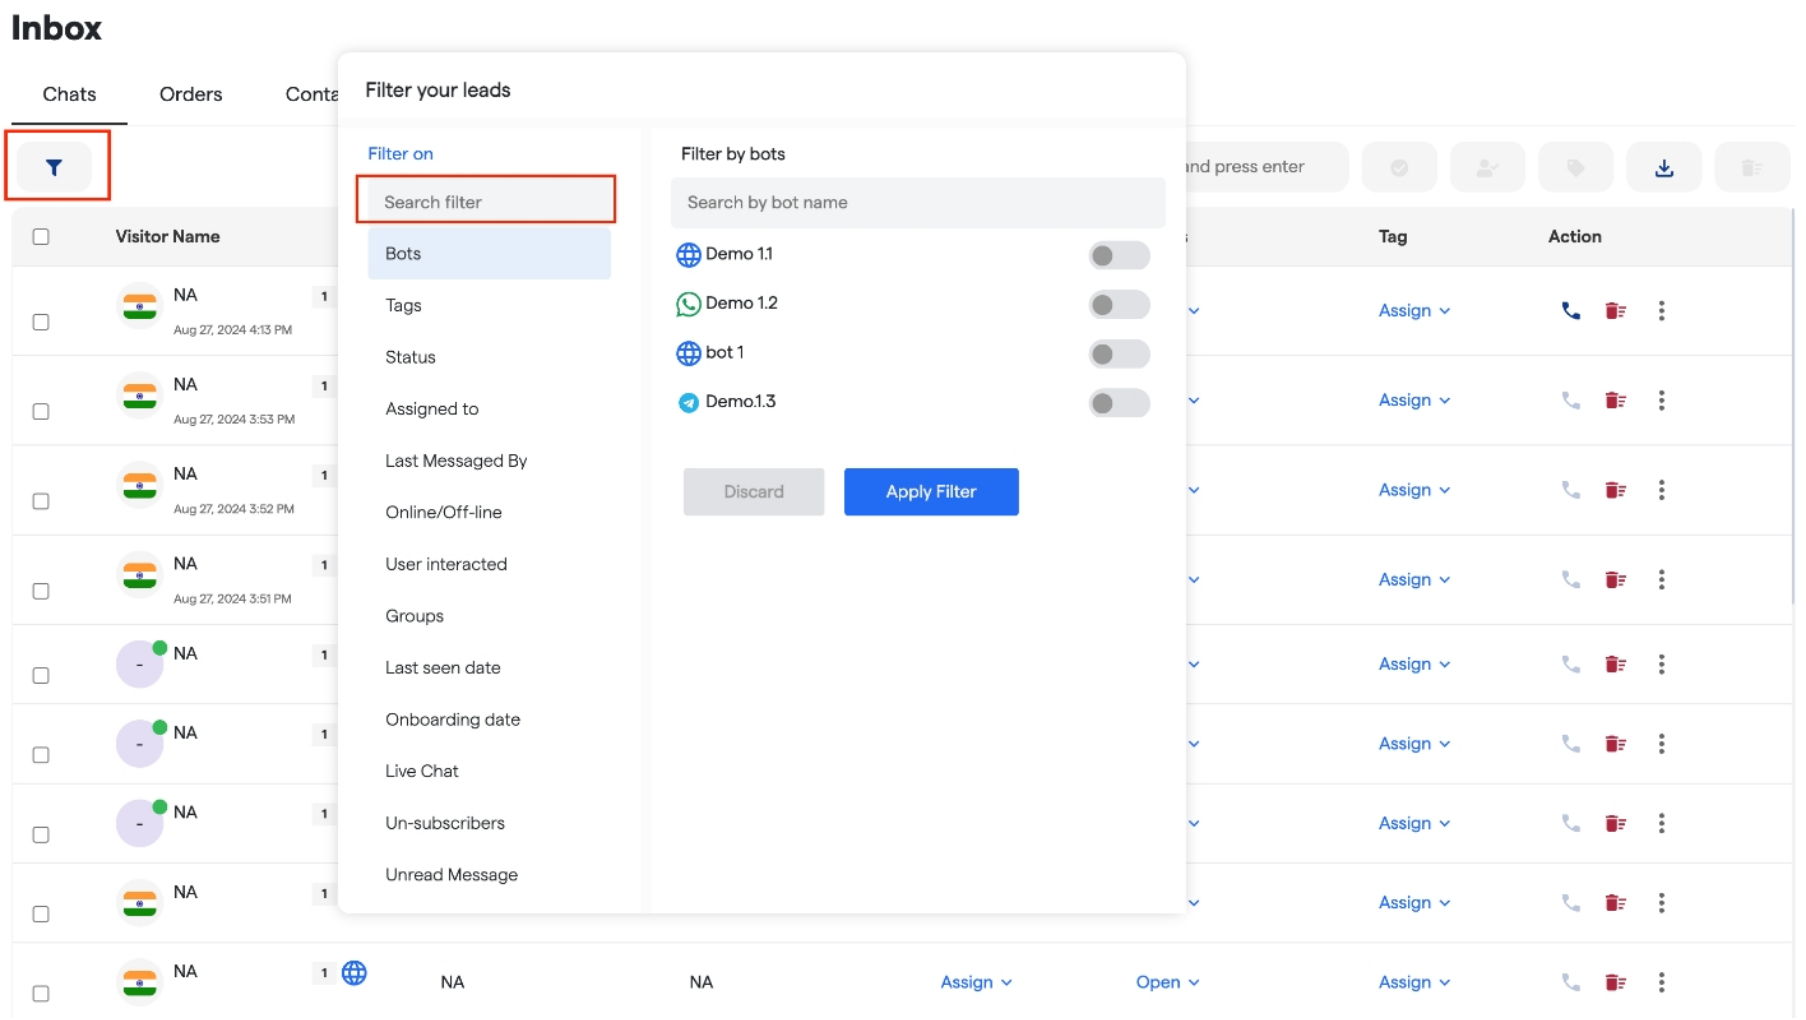Select the Bots filter category
Viewport: 1806px width, 1020px height.
489,254
